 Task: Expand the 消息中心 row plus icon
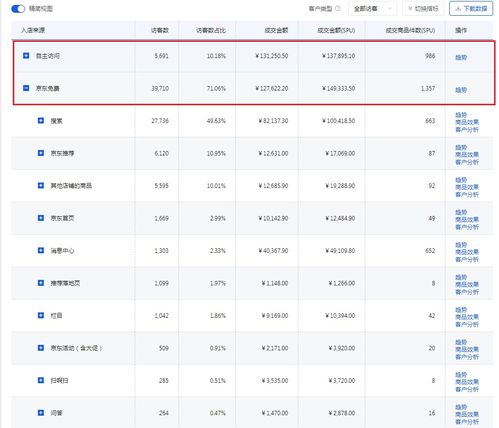pyautogui.click(x=41, y=250)
